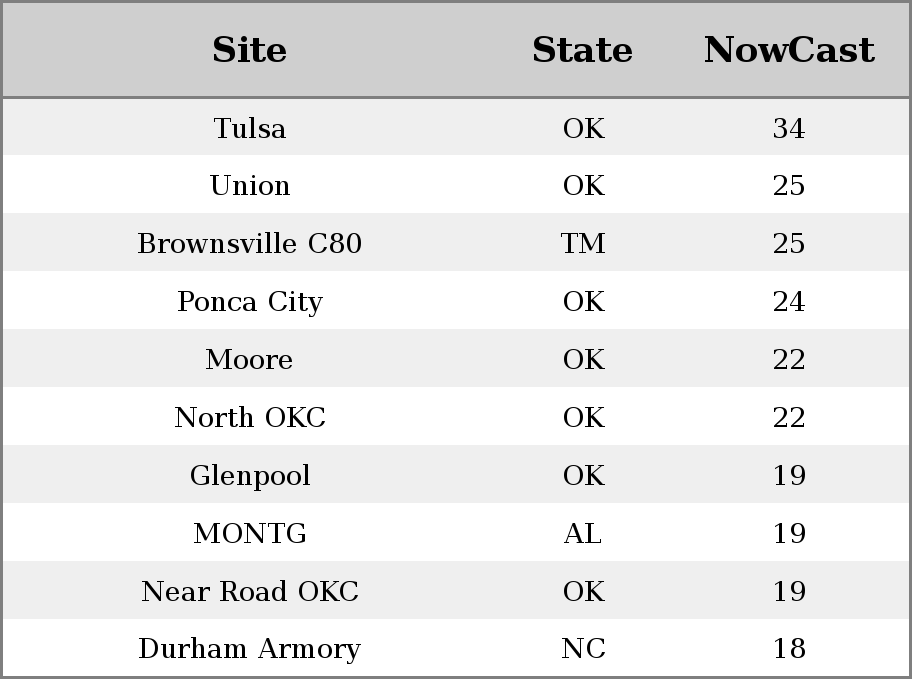Select the Union site cell
This screenshot has height=679, width=912.
click(x=250, y=186)
